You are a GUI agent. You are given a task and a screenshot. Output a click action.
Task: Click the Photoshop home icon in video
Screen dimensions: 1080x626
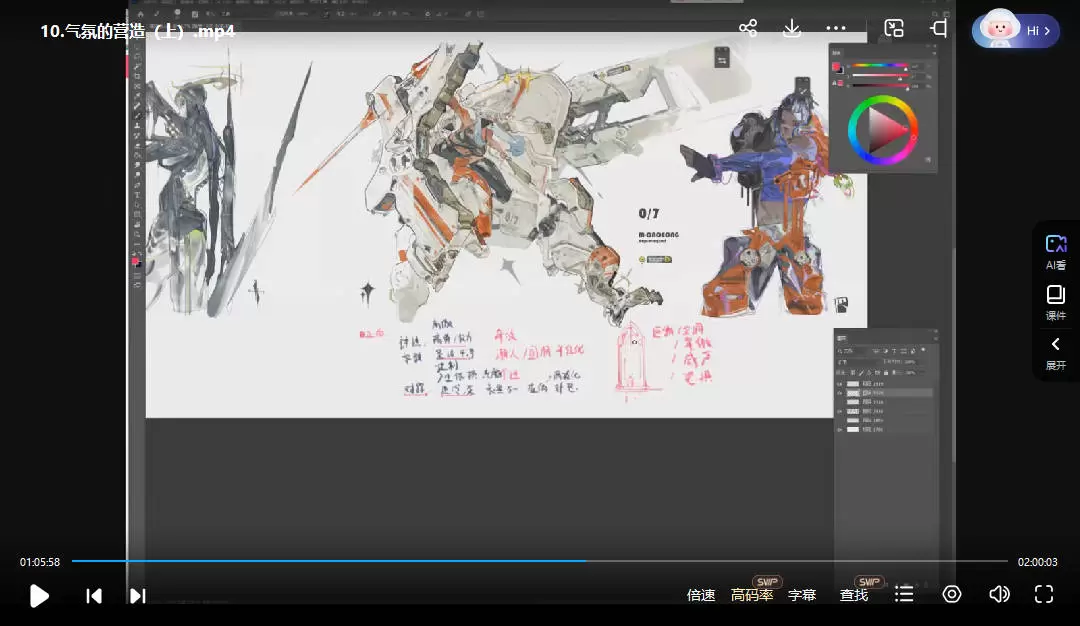pos(141,14)
